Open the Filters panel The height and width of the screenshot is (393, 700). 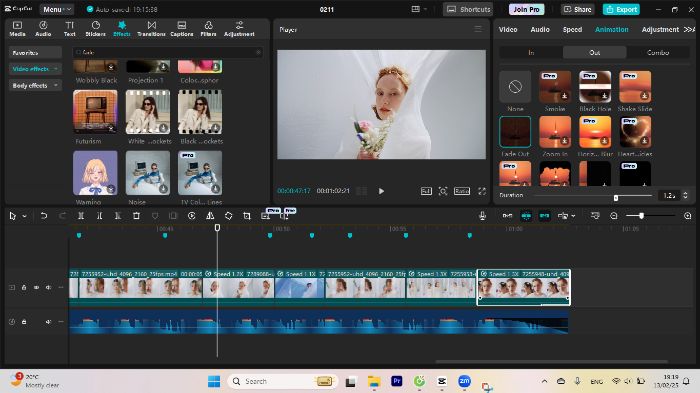coord(208,29)
